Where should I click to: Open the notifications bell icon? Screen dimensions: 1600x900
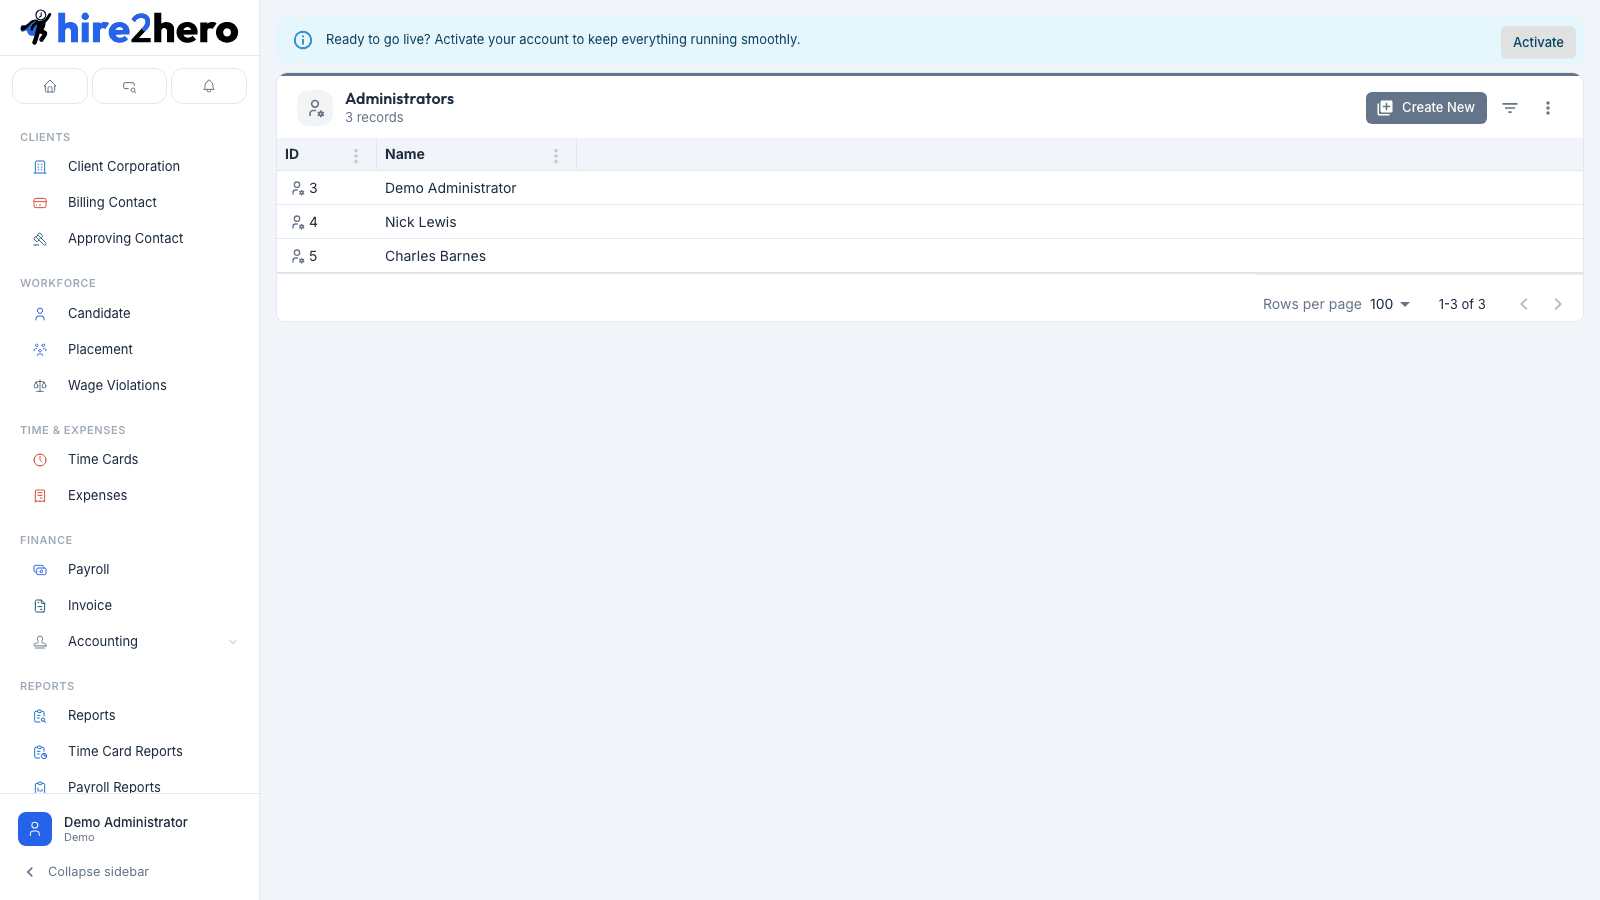(209, 86)
